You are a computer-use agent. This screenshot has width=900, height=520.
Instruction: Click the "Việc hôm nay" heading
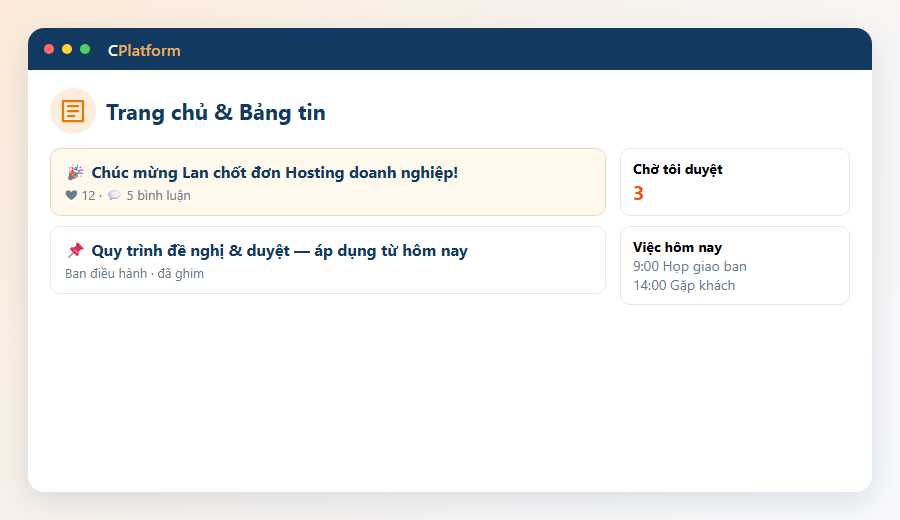point(677,247)
